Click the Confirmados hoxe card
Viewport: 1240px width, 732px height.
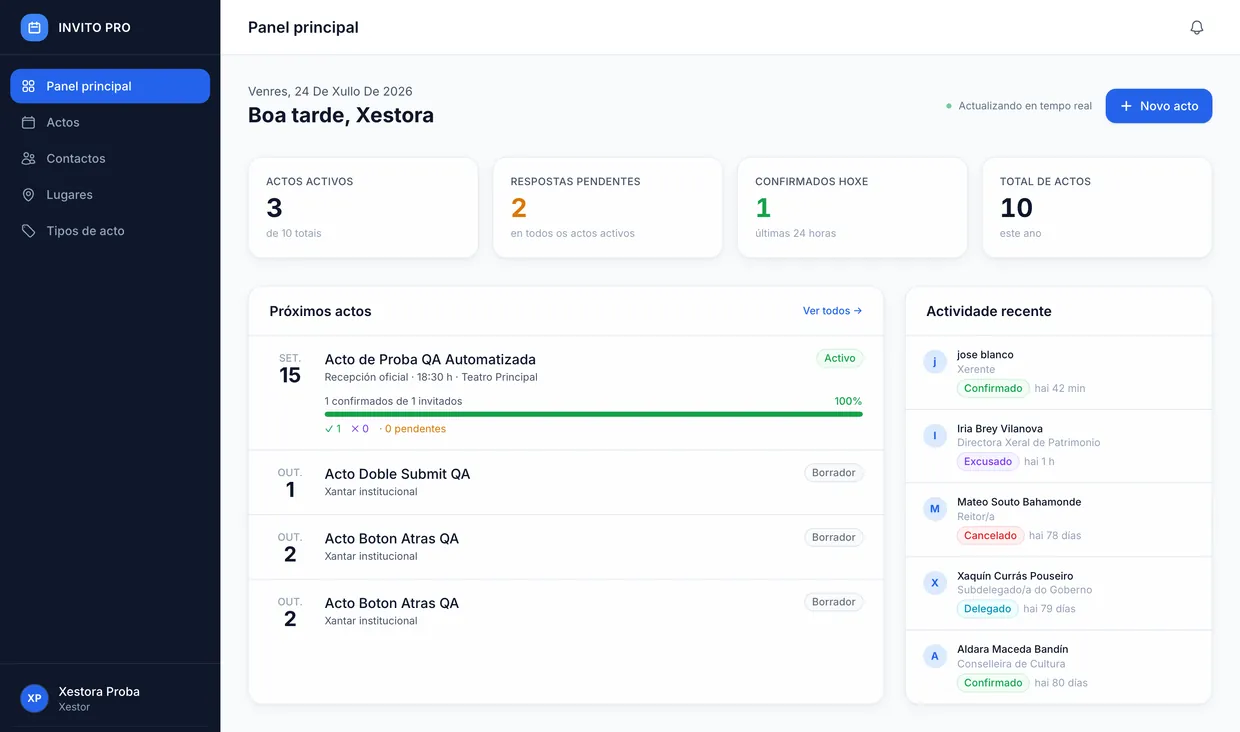[852, 207]
